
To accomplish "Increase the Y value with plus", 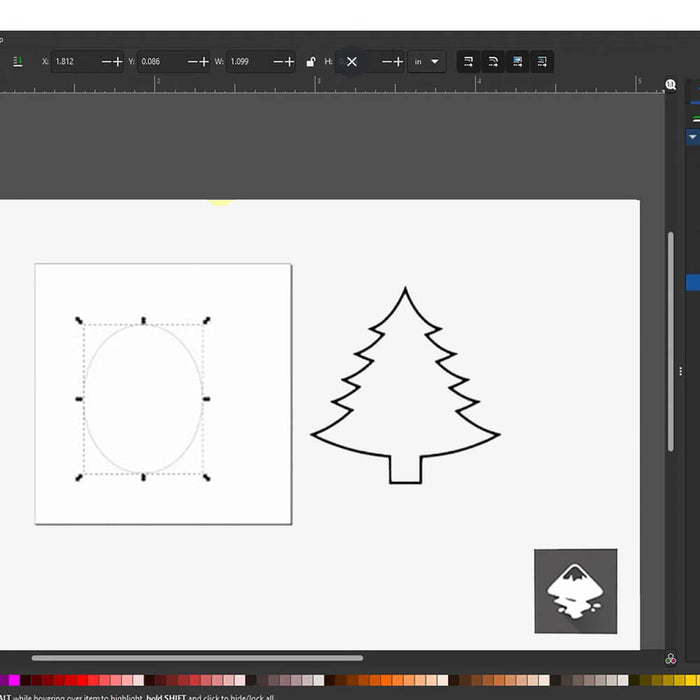I will click(204, 62).
